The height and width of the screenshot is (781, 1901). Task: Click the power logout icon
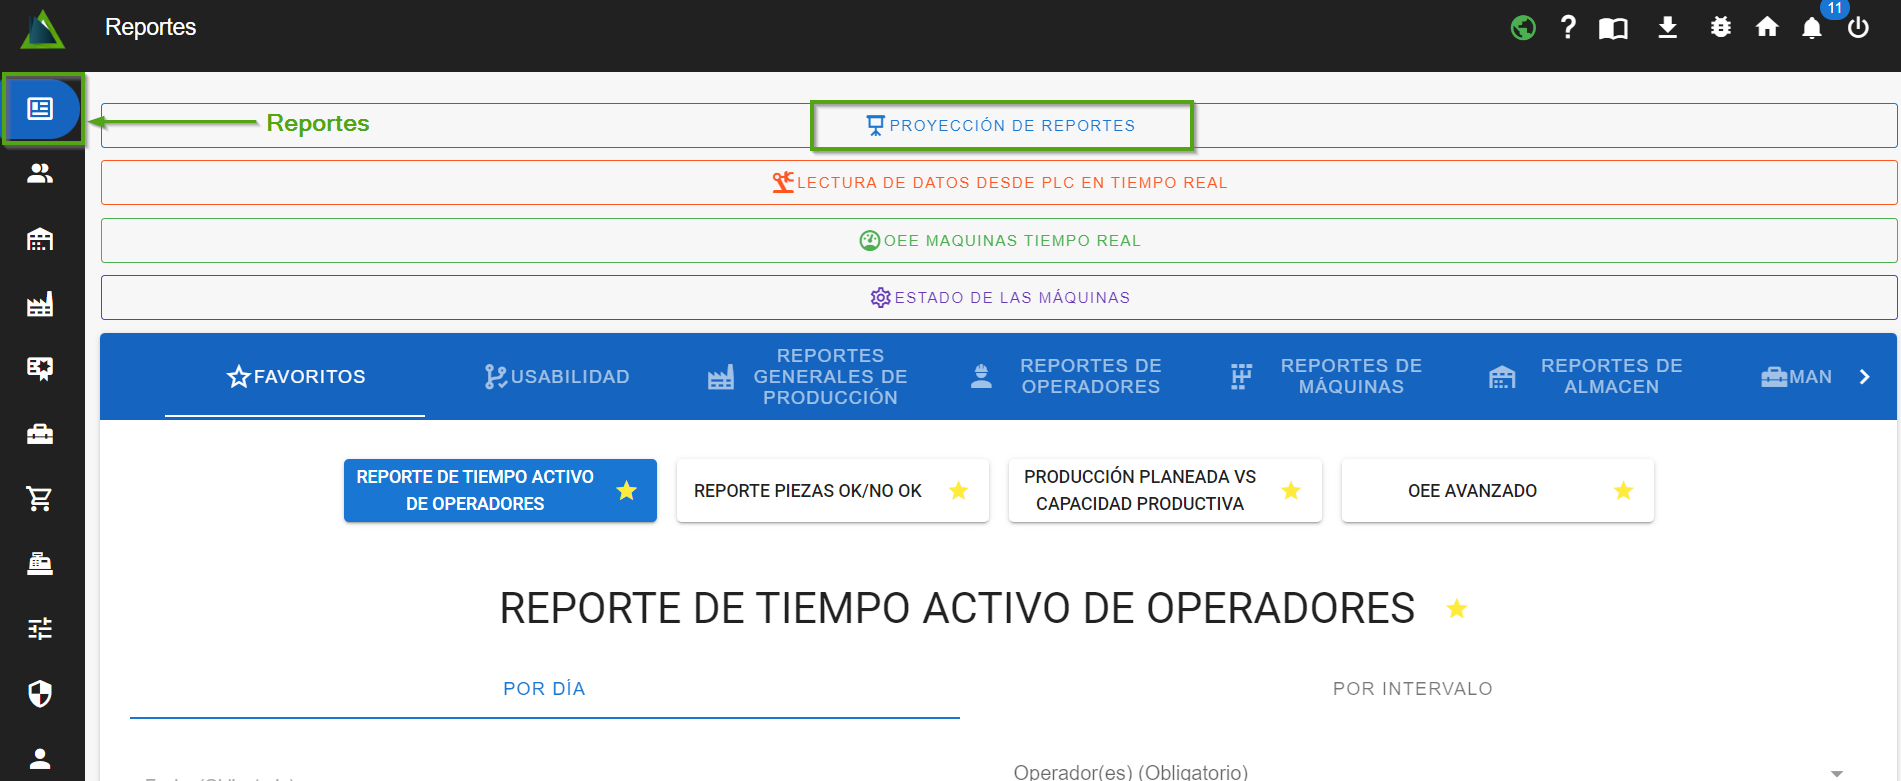pyautogui.click(x=1858, y=28)
